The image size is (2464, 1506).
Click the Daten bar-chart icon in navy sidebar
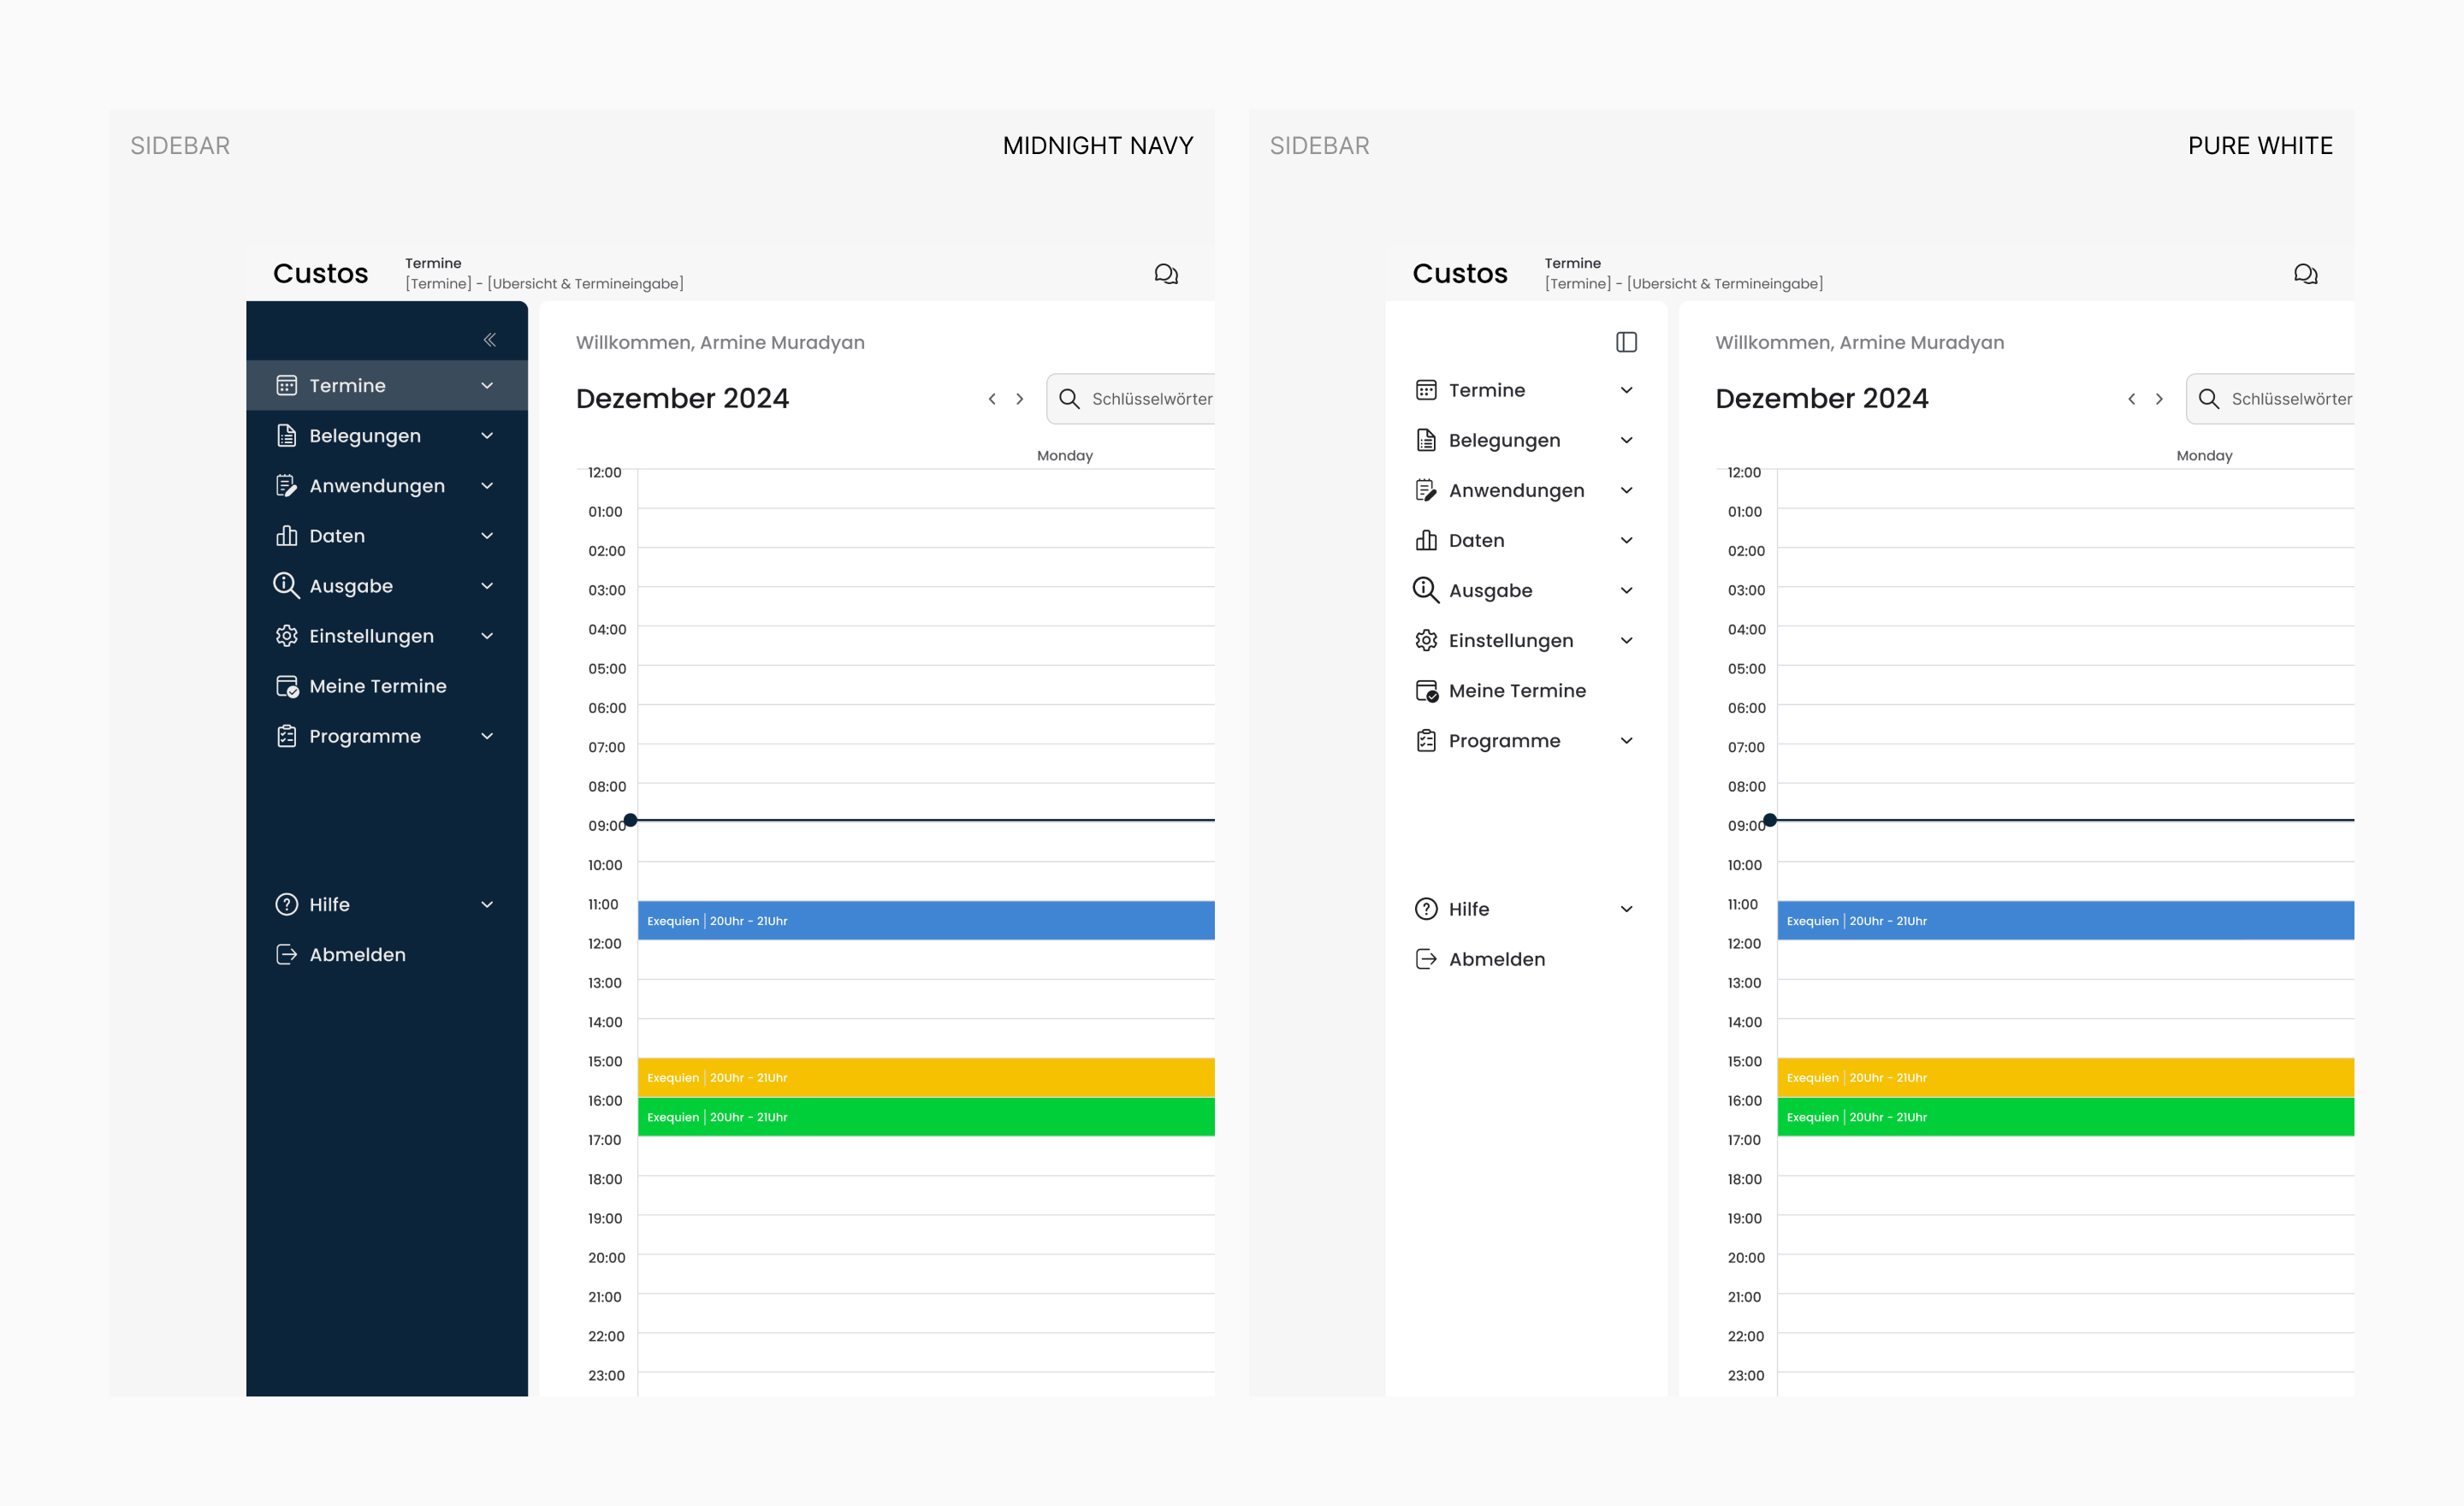tap(287, 536)
